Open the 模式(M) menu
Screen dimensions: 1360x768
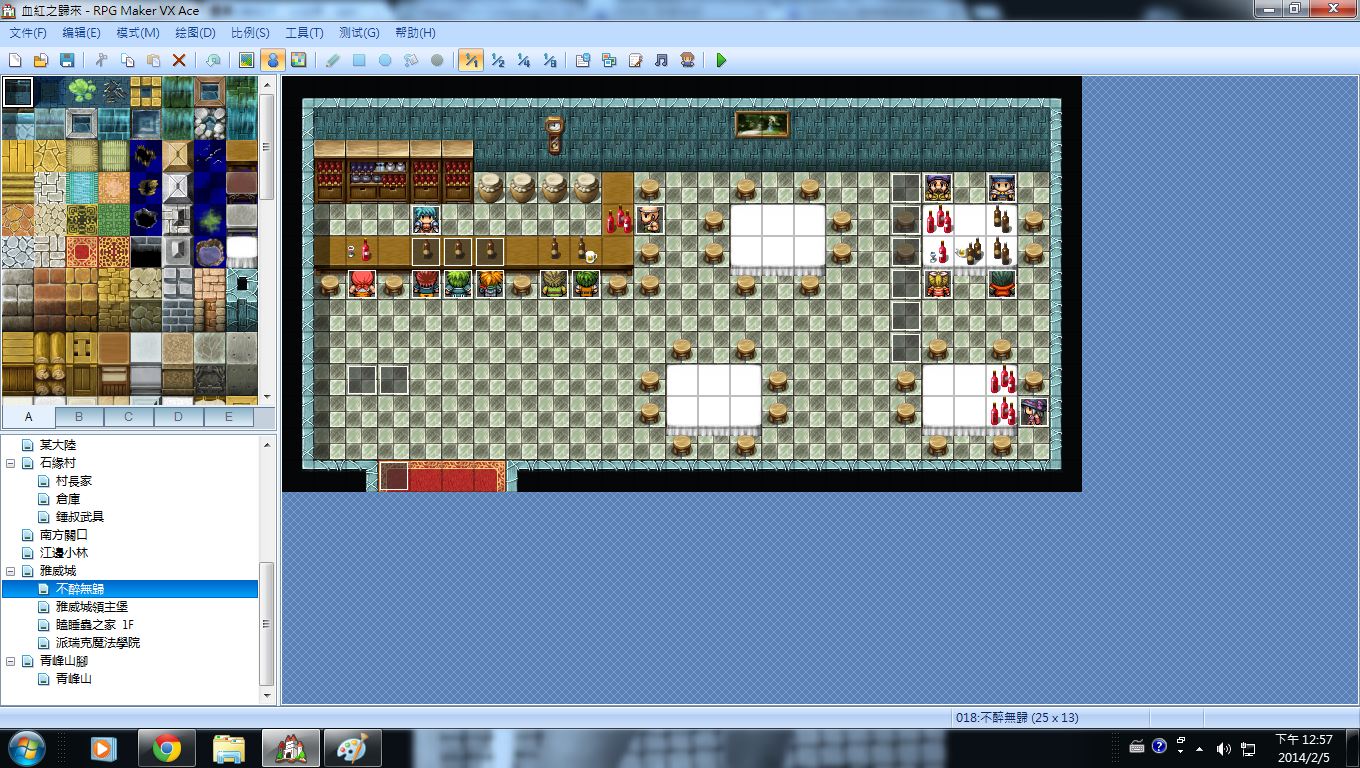138,33
